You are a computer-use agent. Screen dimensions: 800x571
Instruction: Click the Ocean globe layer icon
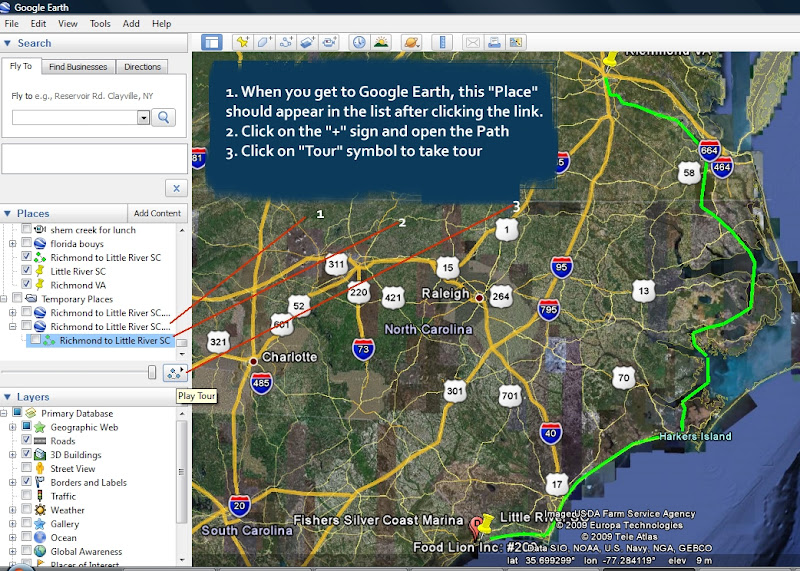tap(40, 537)
